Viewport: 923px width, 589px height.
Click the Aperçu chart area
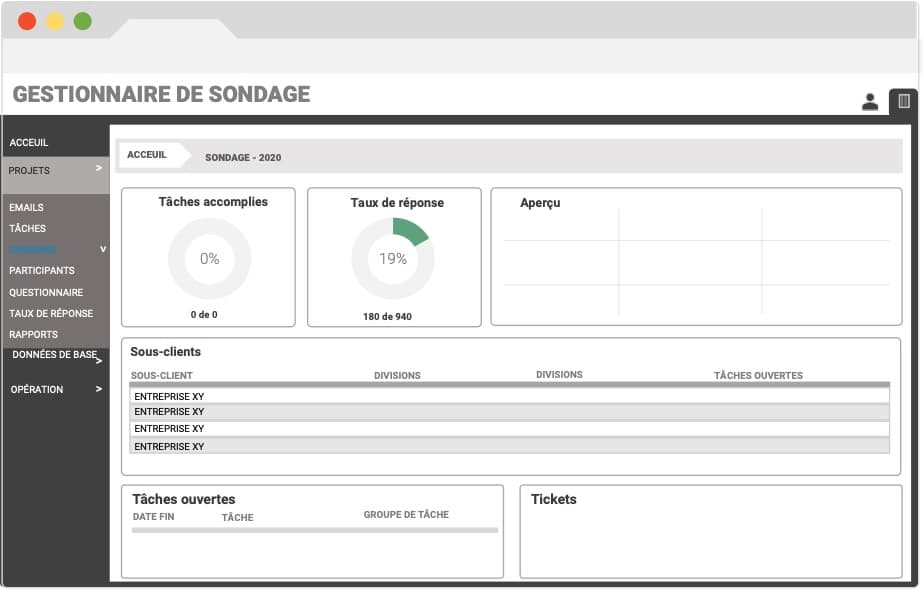(696, 262)
